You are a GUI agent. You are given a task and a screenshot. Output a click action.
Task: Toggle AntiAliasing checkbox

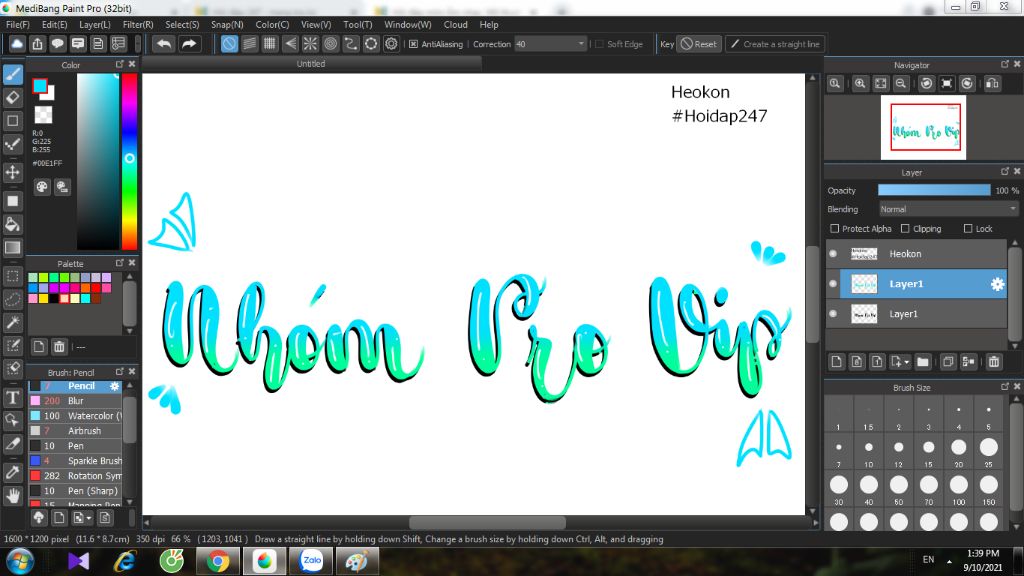coord(413,44)
